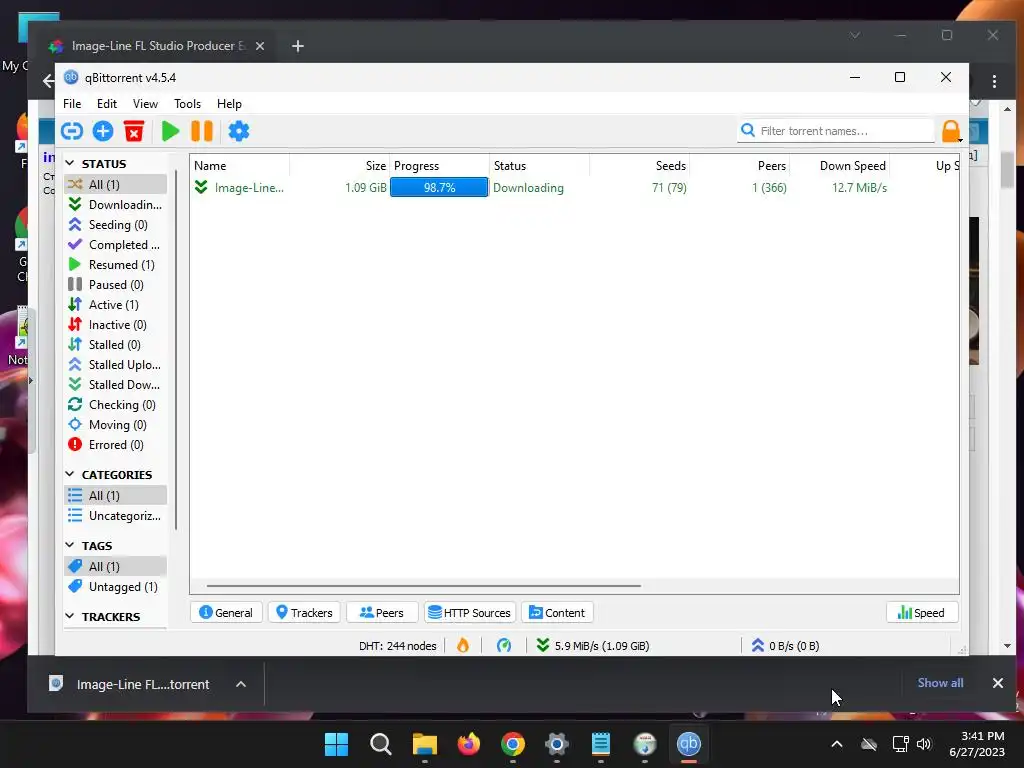The image size is (1024, 768).
Task: Select the Completed status filter
Action: tap(116, 244)
